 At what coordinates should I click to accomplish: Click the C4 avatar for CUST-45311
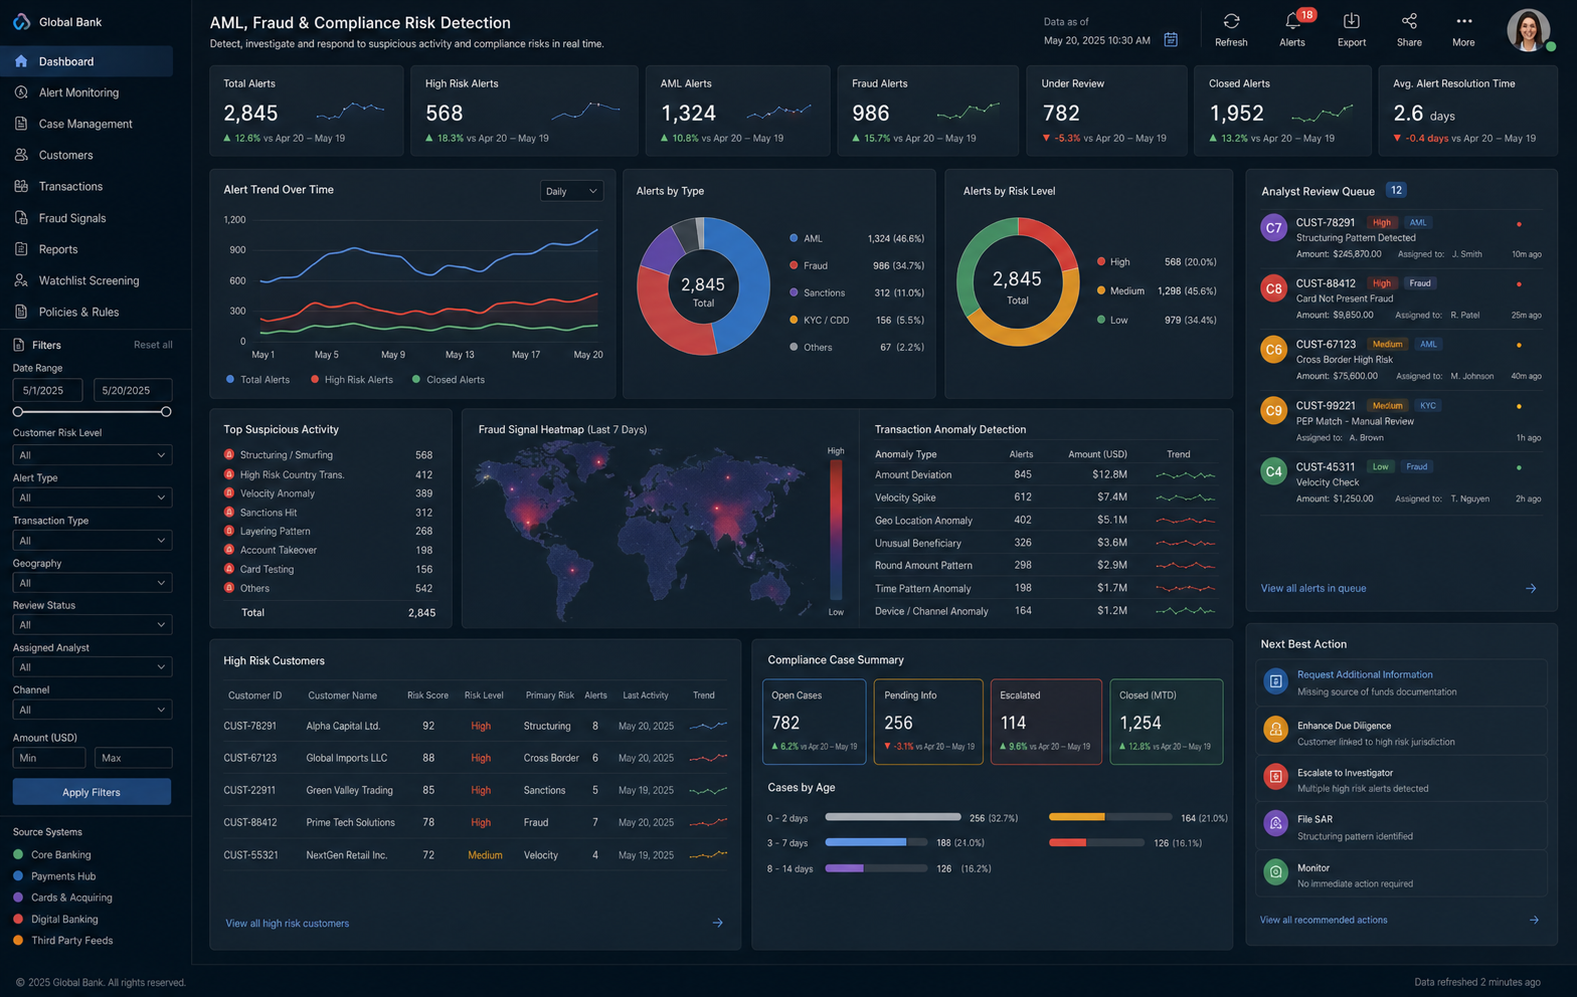click(1273, 472)
